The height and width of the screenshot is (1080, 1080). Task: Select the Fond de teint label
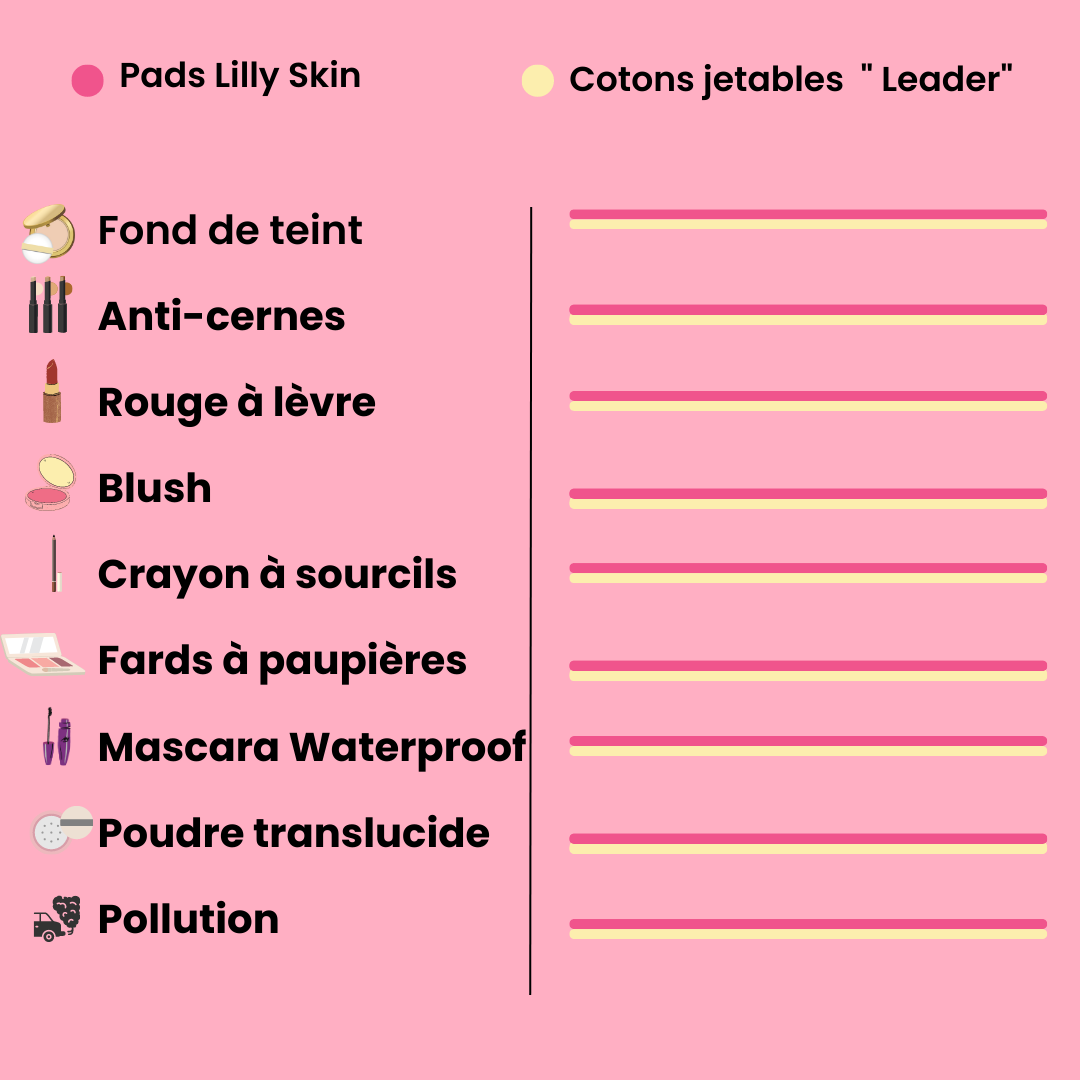coord(230,230)
